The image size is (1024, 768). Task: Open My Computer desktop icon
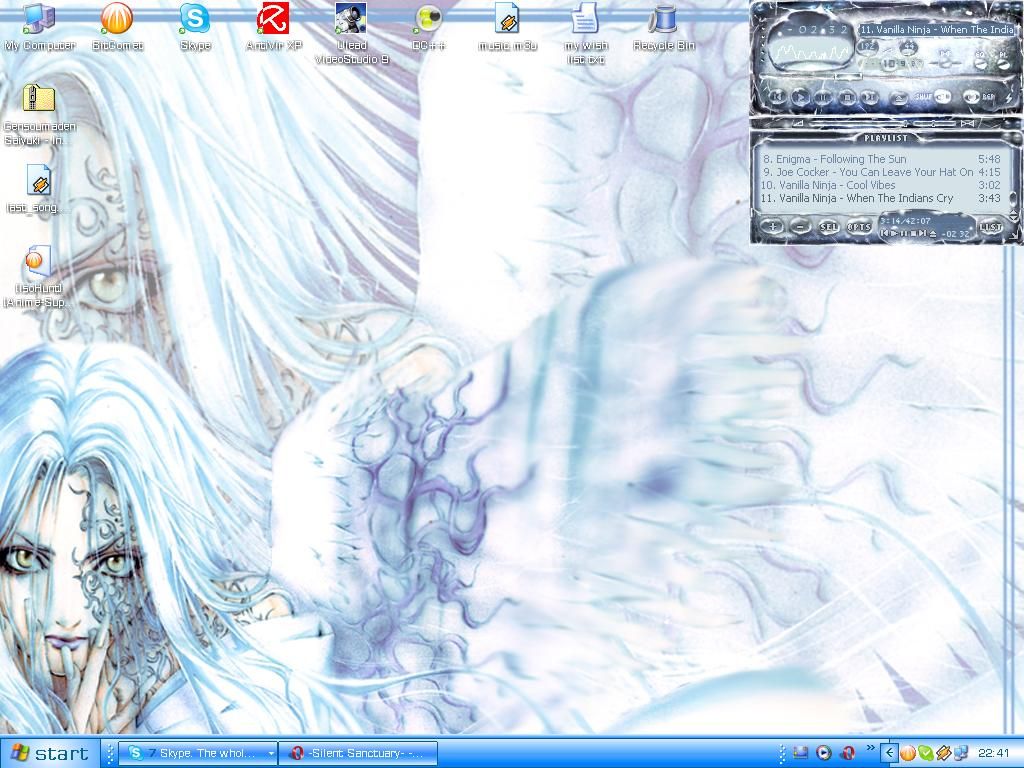click(x=39, y=27)
